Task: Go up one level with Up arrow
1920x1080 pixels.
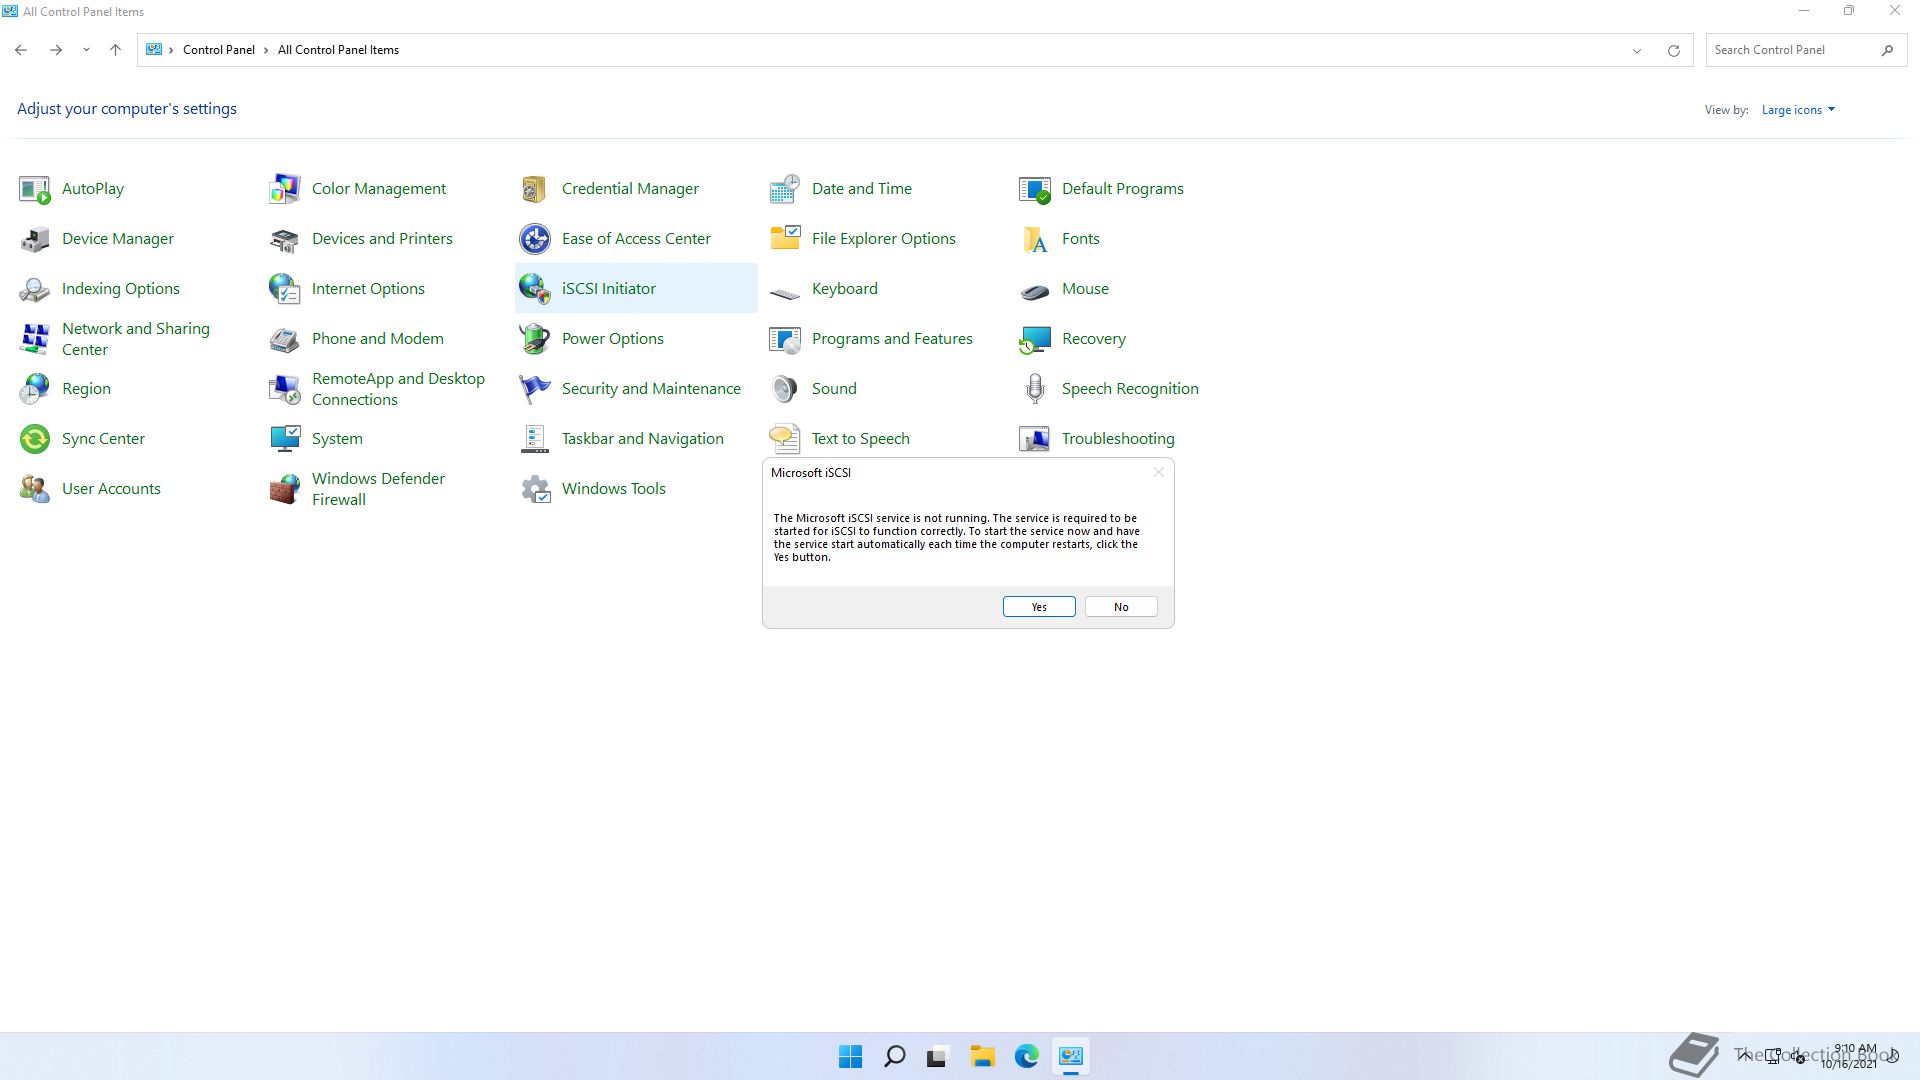Action: 115,50
